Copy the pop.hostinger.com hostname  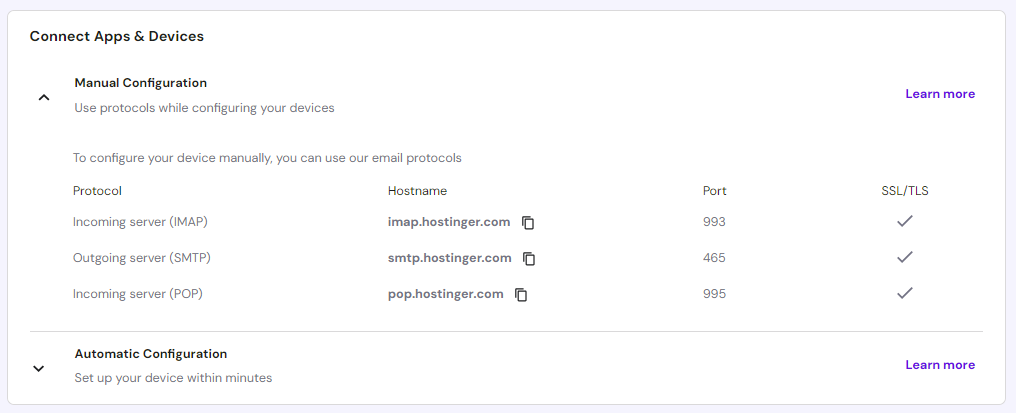click(521, 294)
